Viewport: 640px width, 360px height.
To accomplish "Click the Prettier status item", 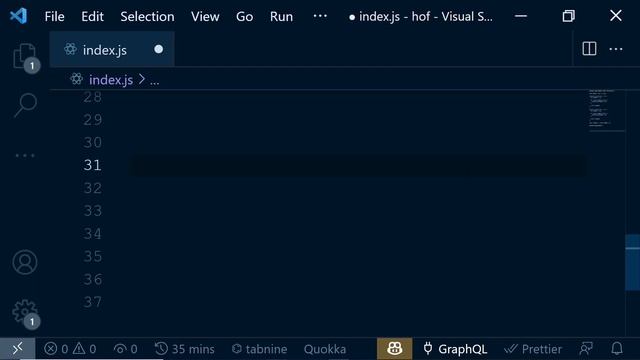I will pos(533,349).
